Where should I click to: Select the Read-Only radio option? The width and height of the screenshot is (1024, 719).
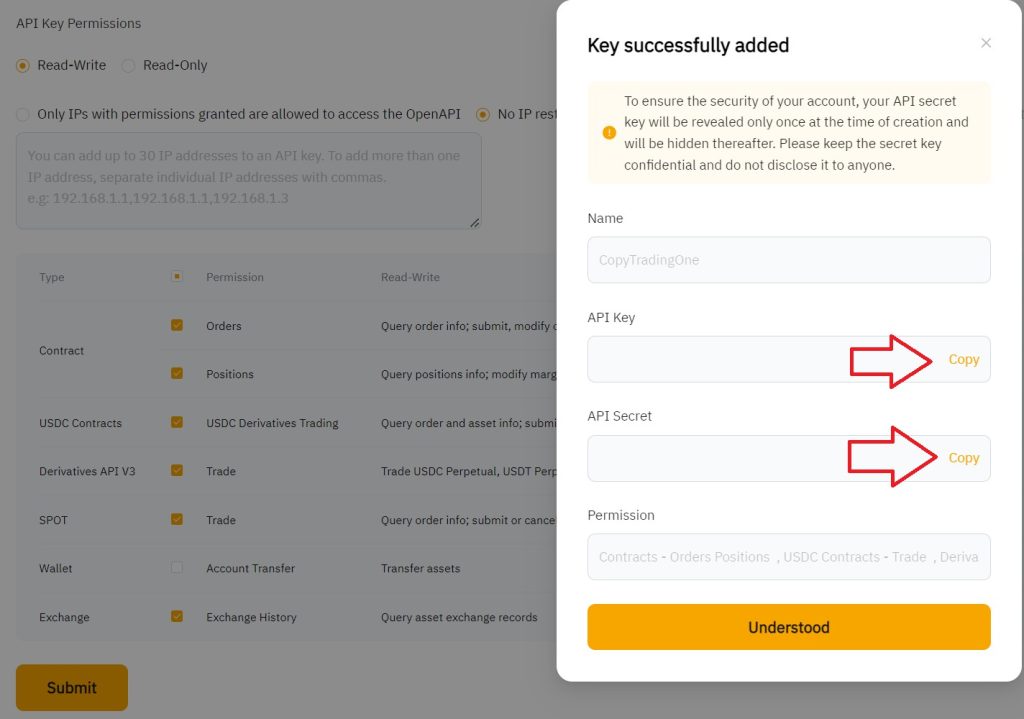pos(128,65)
